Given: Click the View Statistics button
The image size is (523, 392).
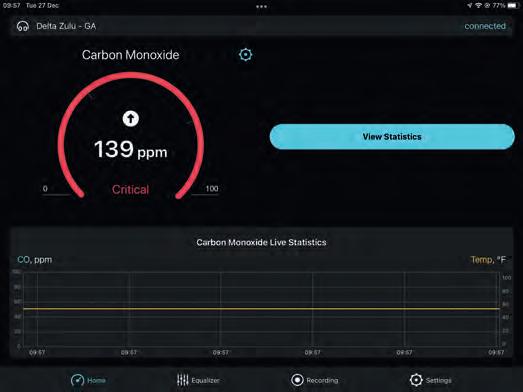Looking at the screenshot, I should [392, 137].
